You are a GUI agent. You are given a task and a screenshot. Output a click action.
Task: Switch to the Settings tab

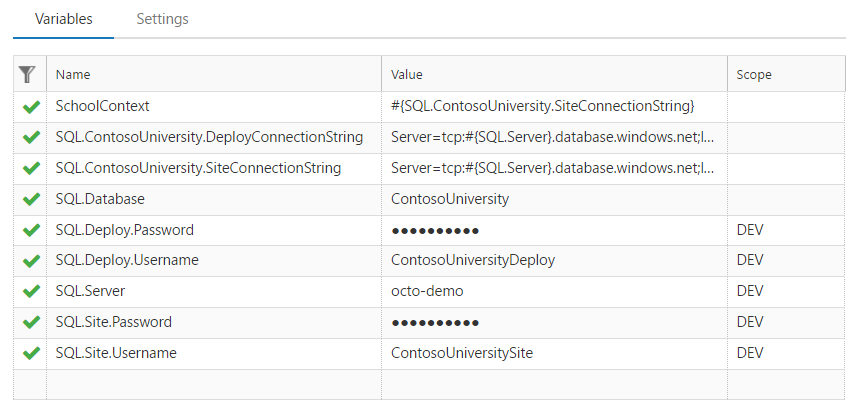[x=162, y=19]
